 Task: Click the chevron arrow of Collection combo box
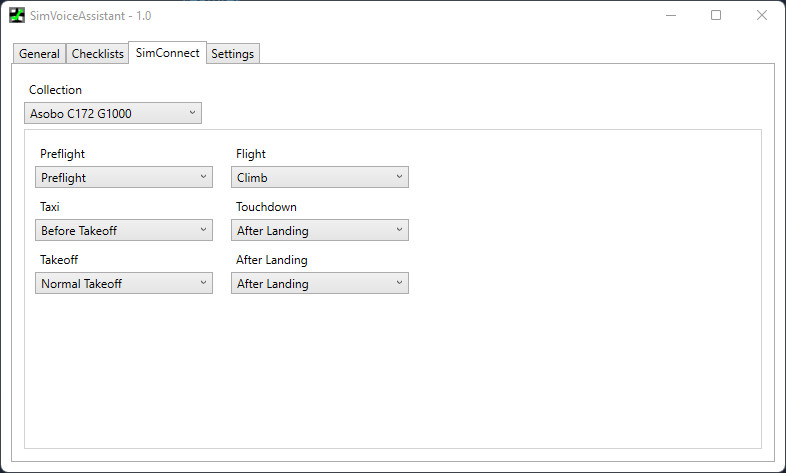coord(192,113)
